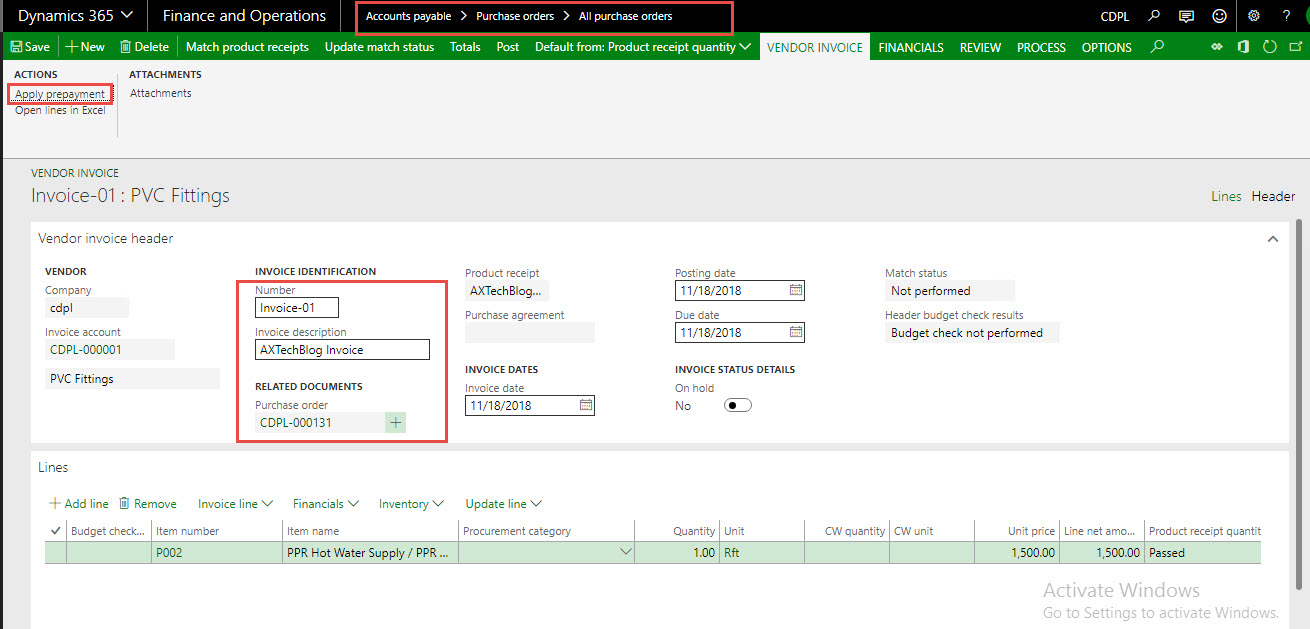Click the CDPL company selector
1310x629 pixels.
click(1114, 16)
